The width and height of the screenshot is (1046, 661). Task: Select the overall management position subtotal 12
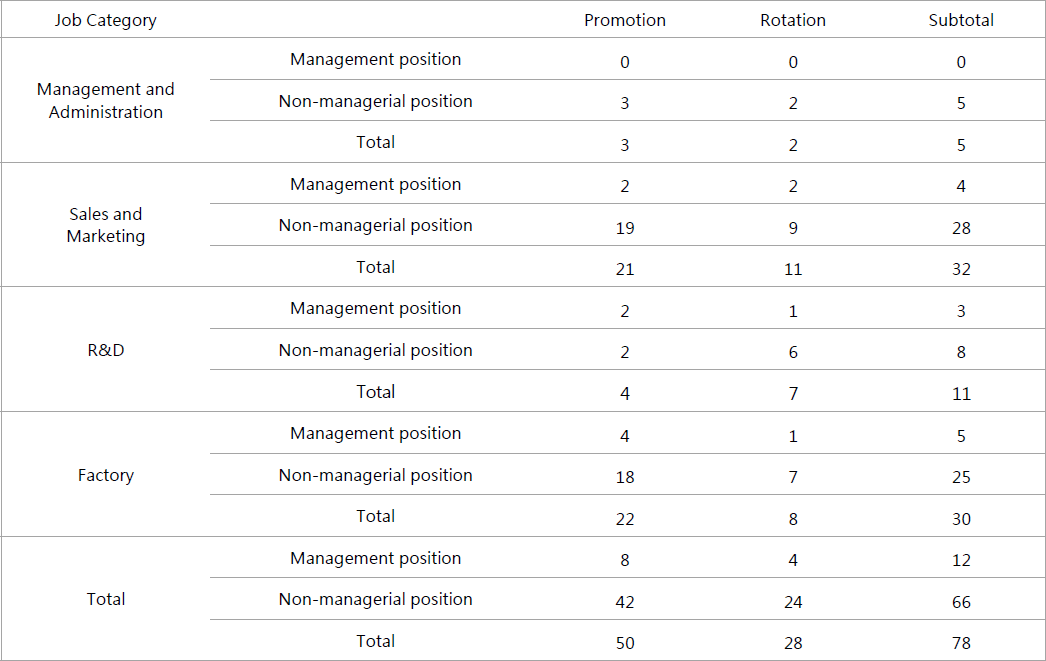[961, 560]
